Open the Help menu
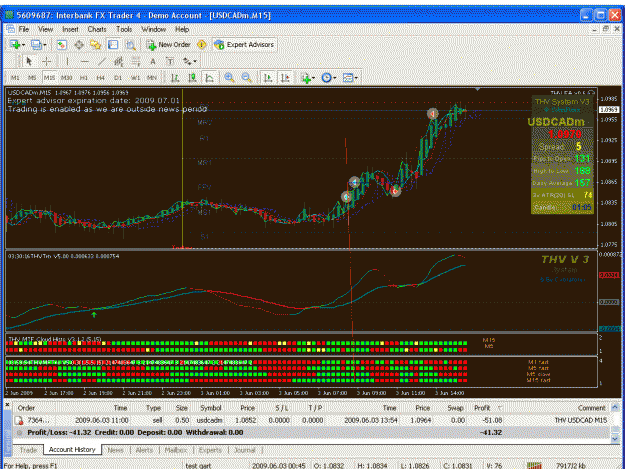Screen dimensions: 625x469 coord(182,29)
